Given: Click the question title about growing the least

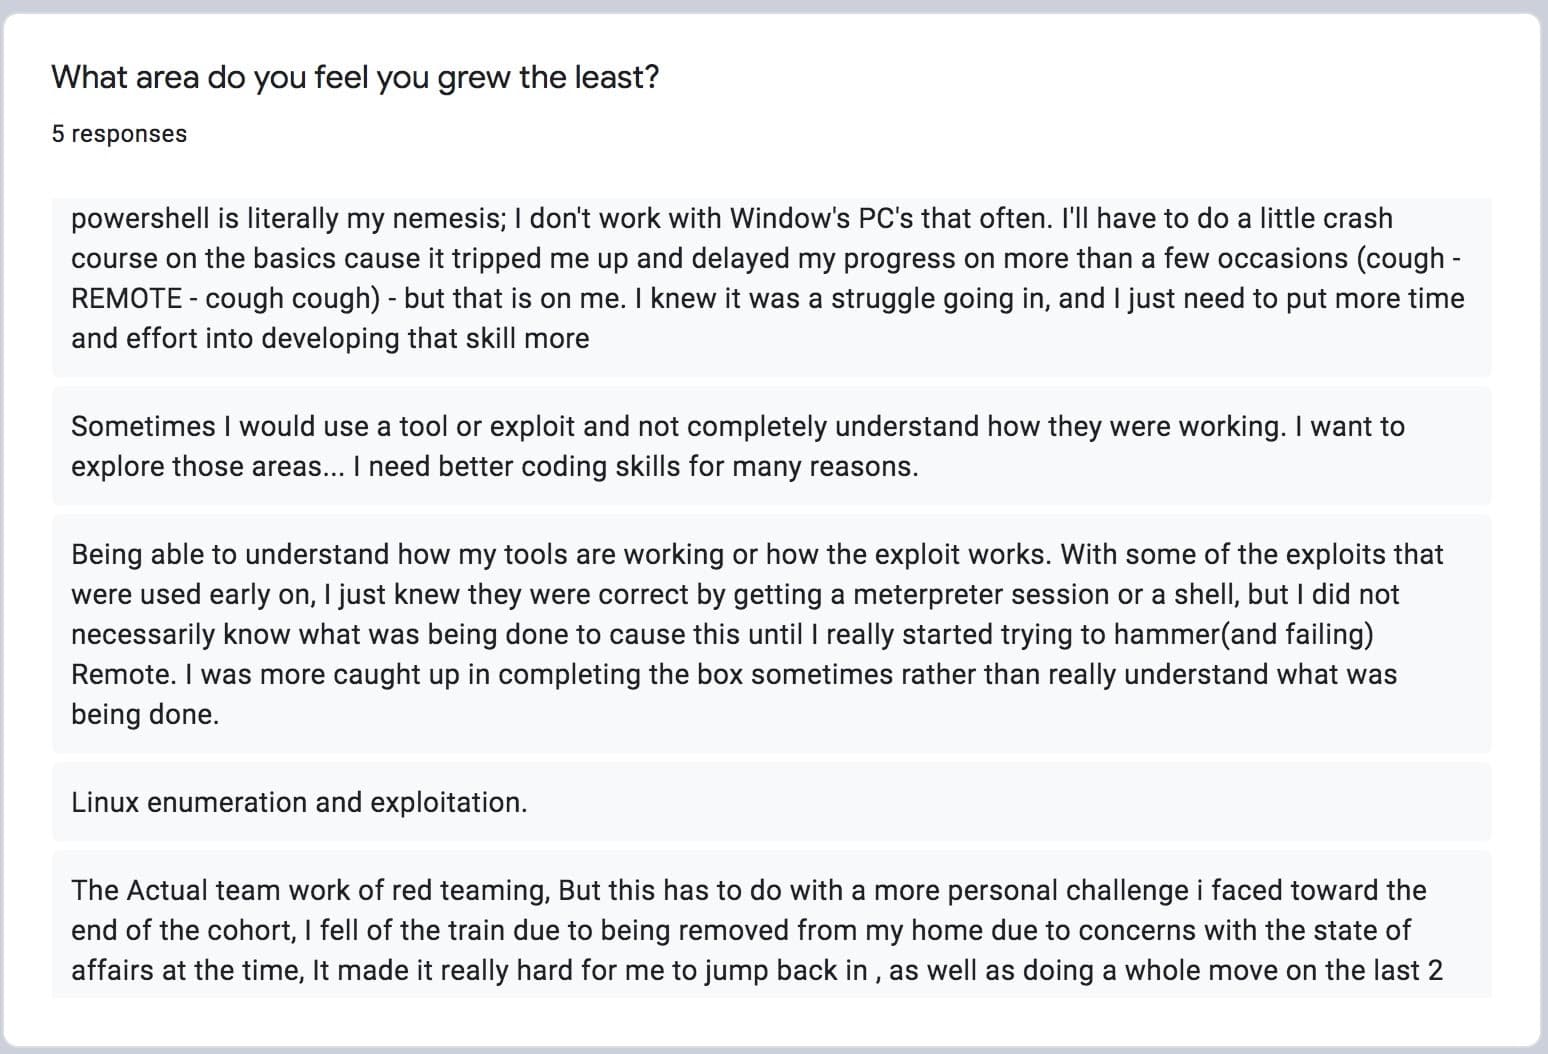Looking at the screenshot, I should (355, 77).
